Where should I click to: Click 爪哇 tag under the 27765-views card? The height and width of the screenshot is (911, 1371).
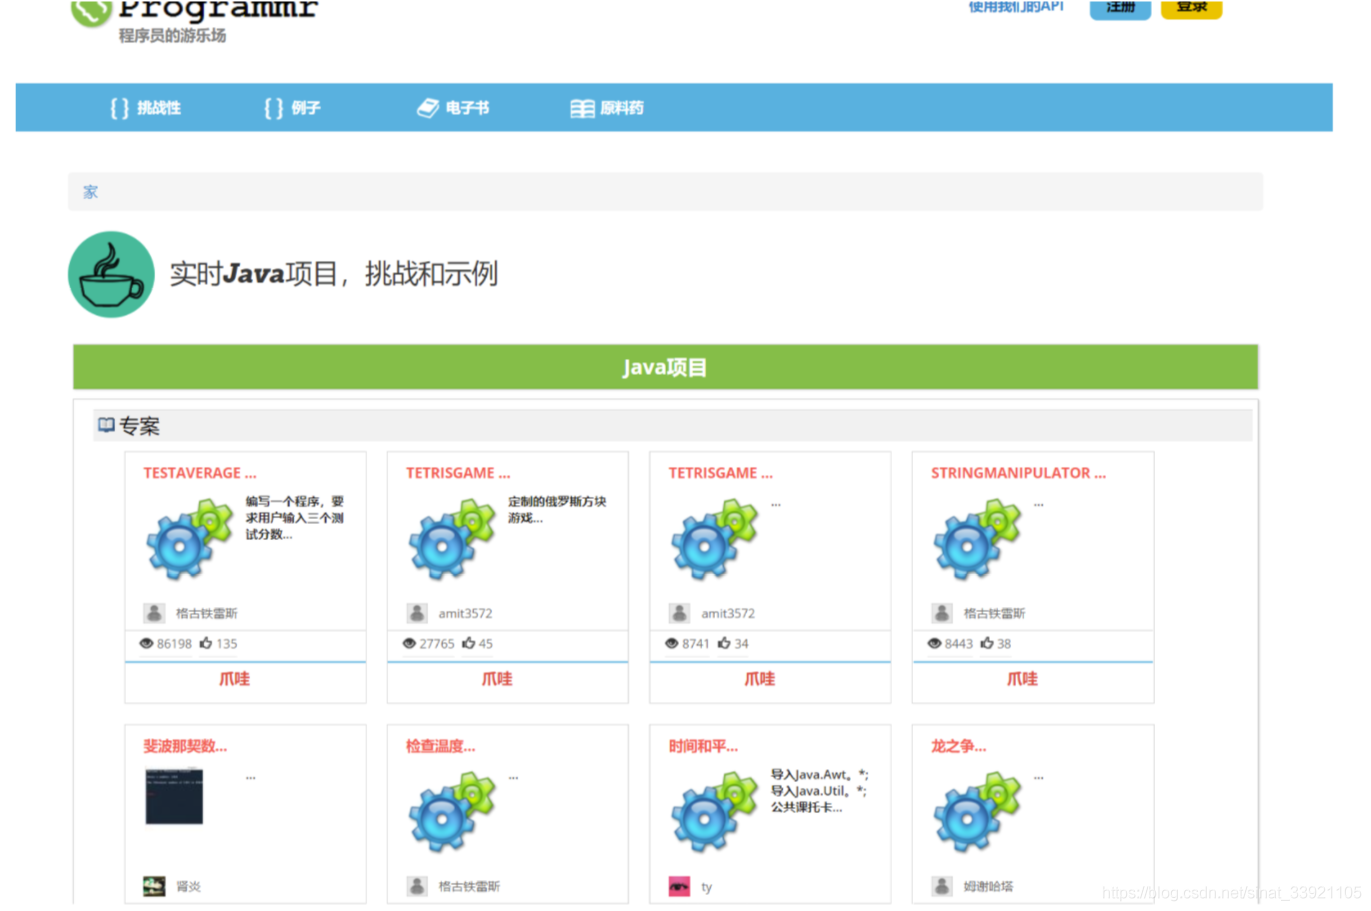pos(497,679)
